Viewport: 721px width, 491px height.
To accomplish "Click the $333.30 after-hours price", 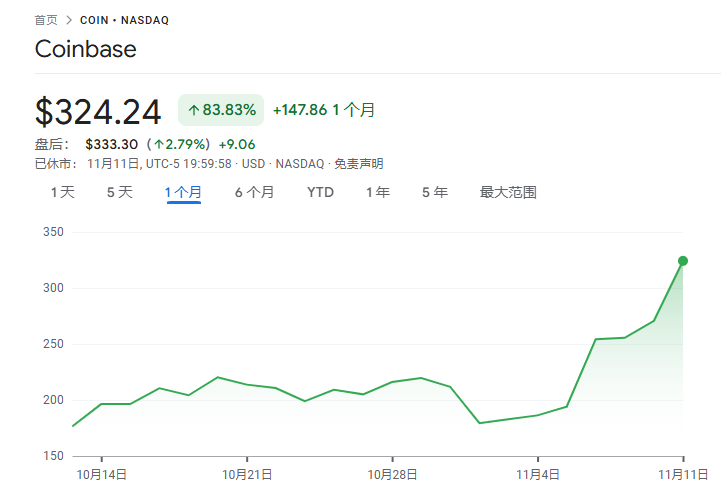I will (111, 144).
